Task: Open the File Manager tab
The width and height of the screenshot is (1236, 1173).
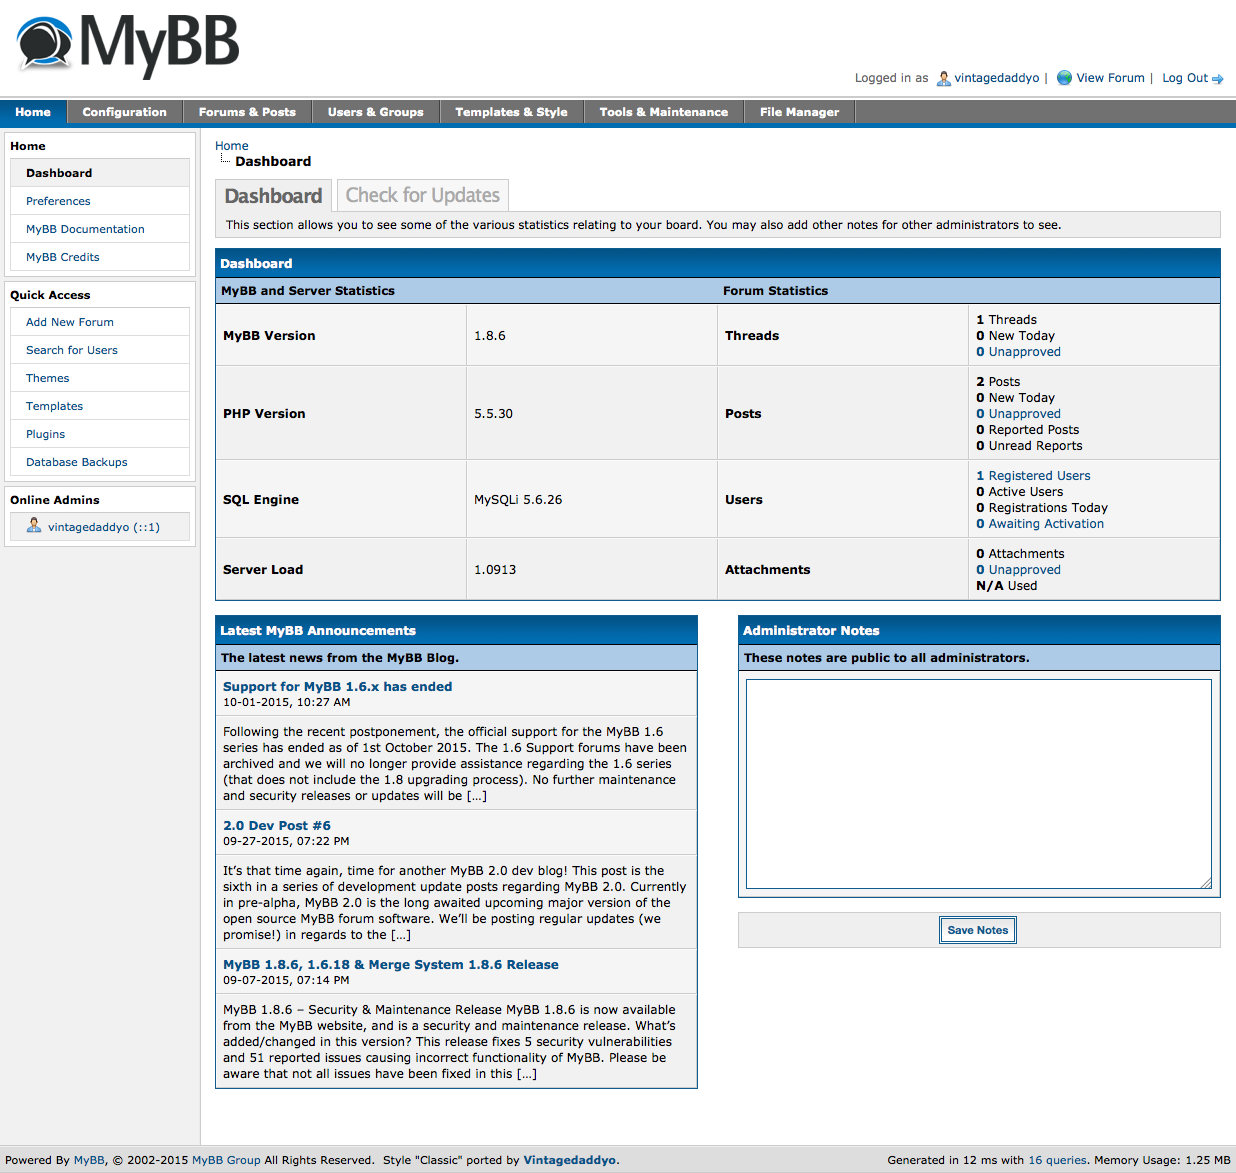Action: (799, 112)
